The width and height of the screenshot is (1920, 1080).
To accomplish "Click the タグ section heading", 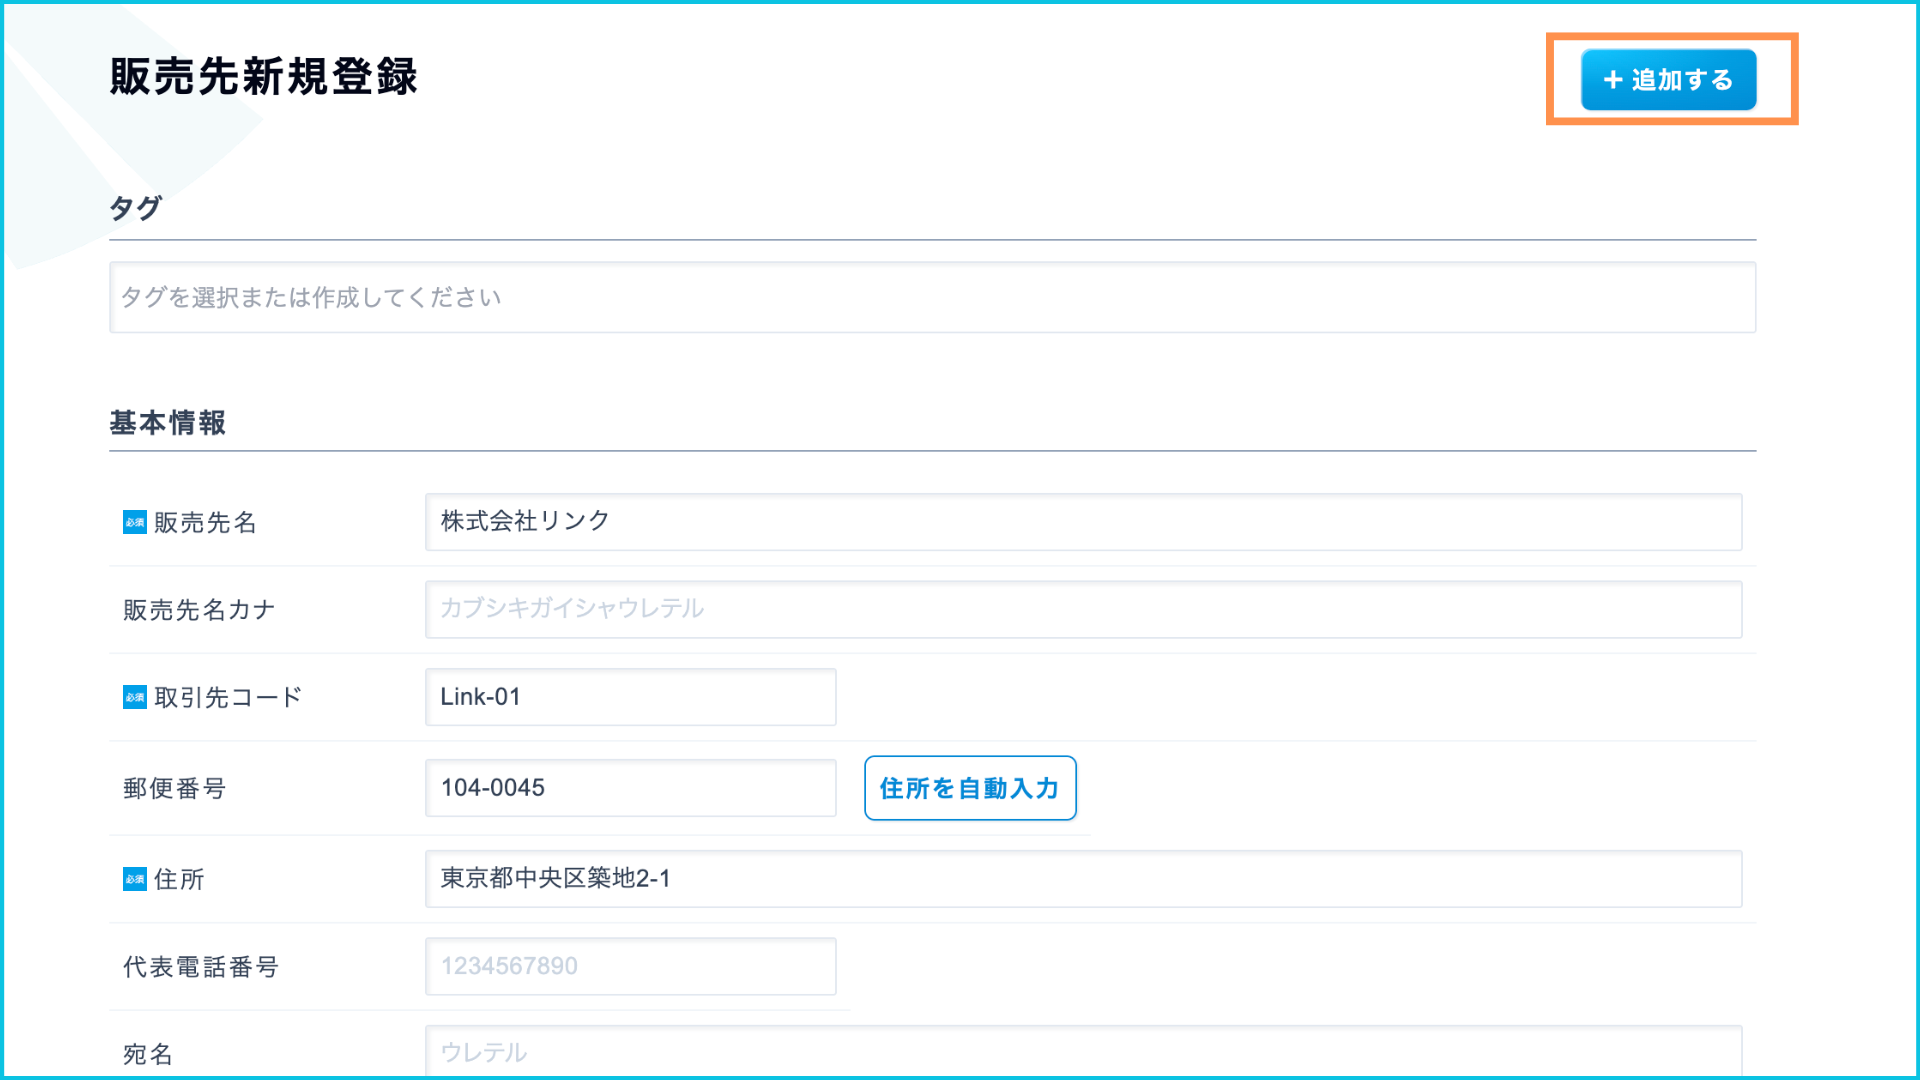I will (135, 208).
